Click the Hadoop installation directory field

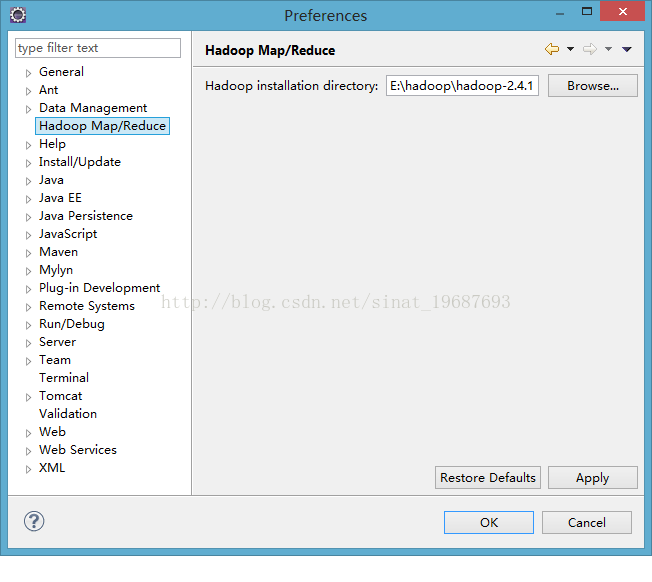click(x=462, y=86)
